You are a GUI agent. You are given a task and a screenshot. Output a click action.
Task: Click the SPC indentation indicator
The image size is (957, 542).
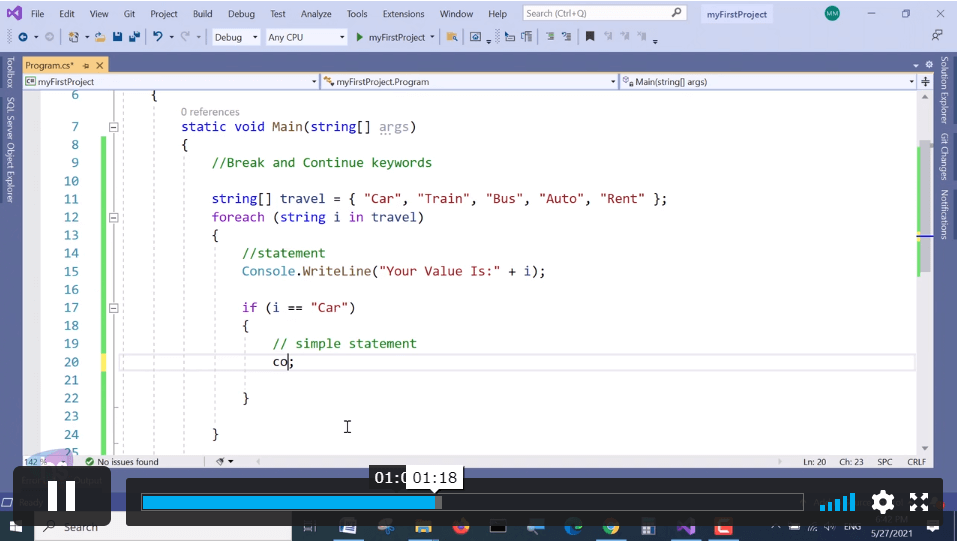click(884, 461)
